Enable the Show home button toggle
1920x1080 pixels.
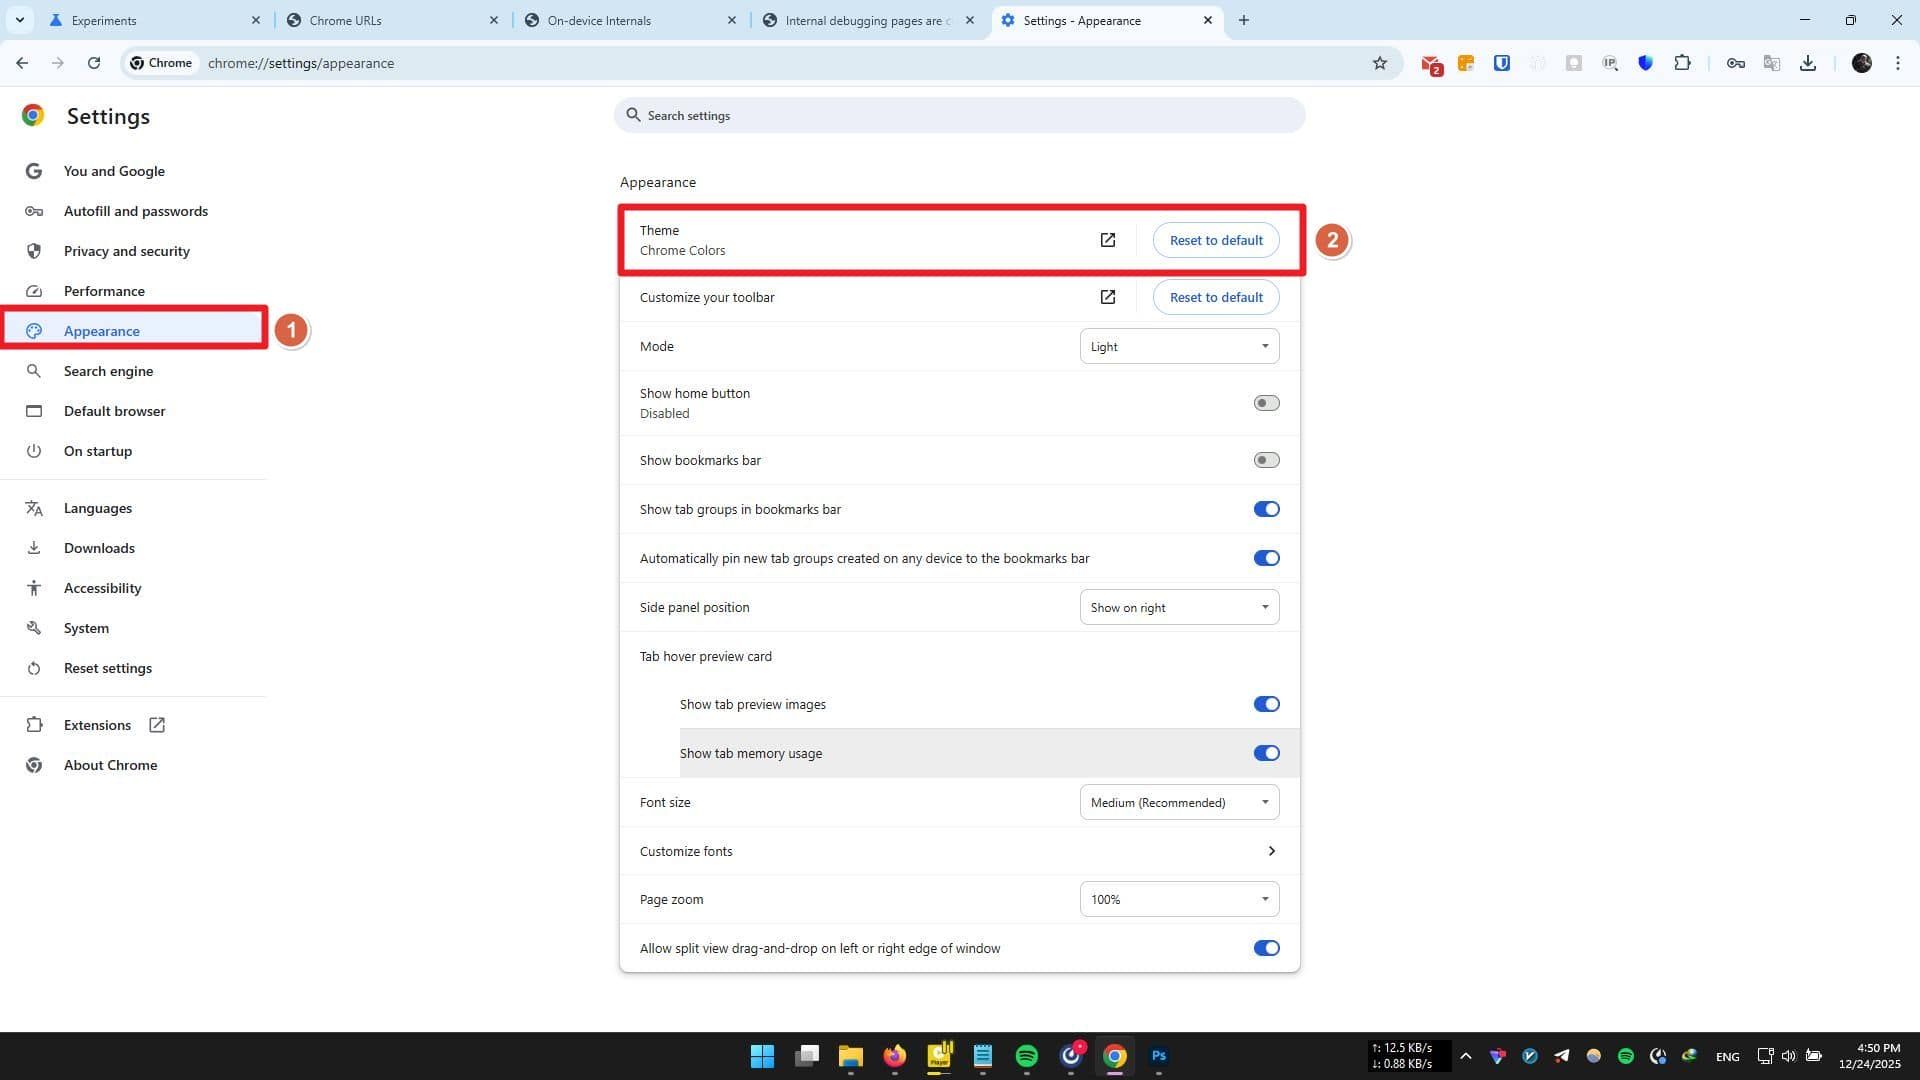[1266, 403]
